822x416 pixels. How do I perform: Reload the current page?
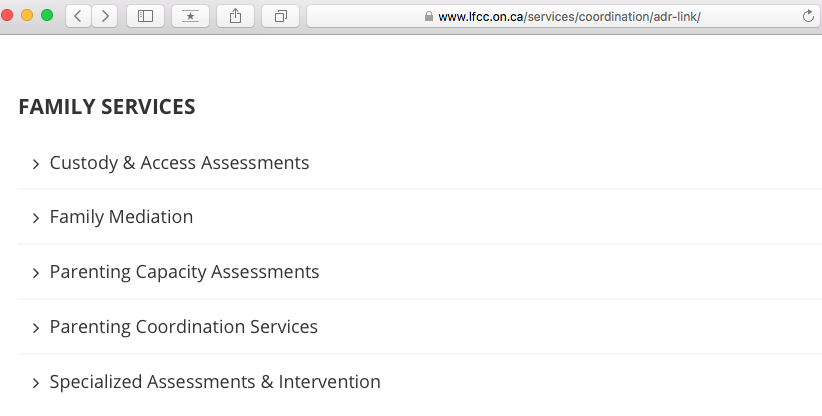[808, 16]
